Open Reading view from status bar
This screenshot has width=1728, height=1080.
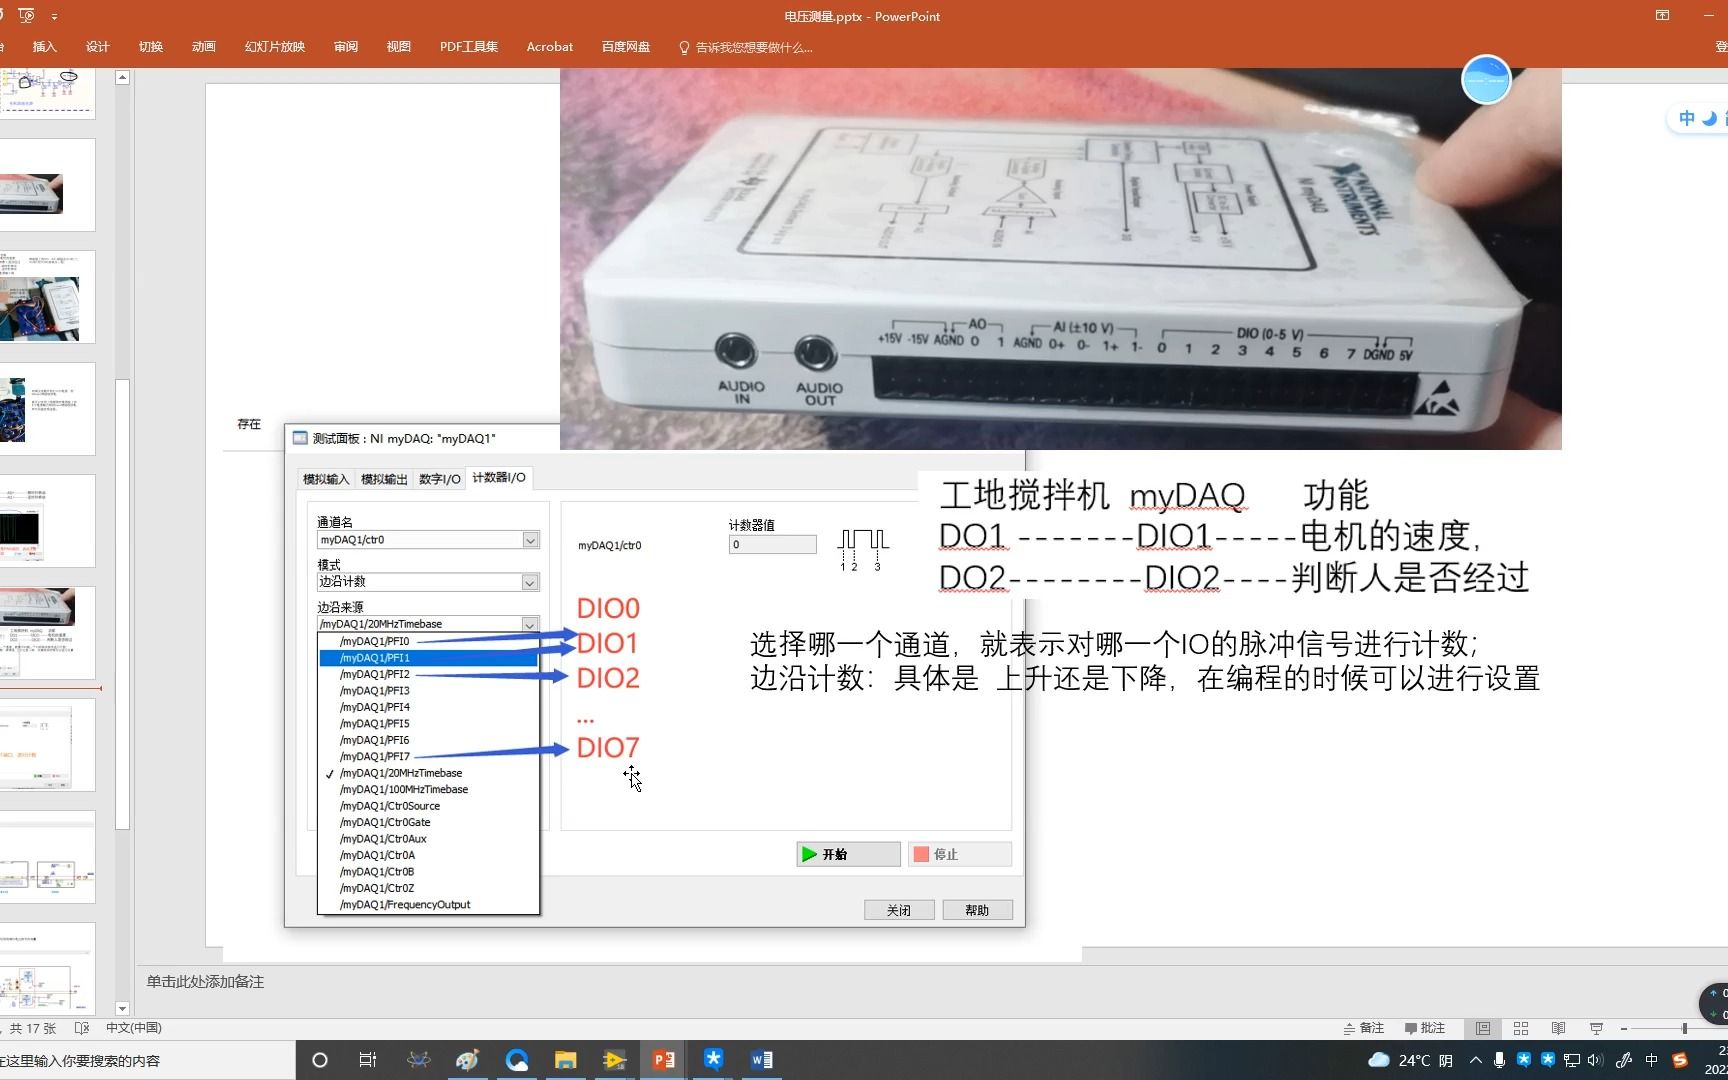click(1558, 1028)
